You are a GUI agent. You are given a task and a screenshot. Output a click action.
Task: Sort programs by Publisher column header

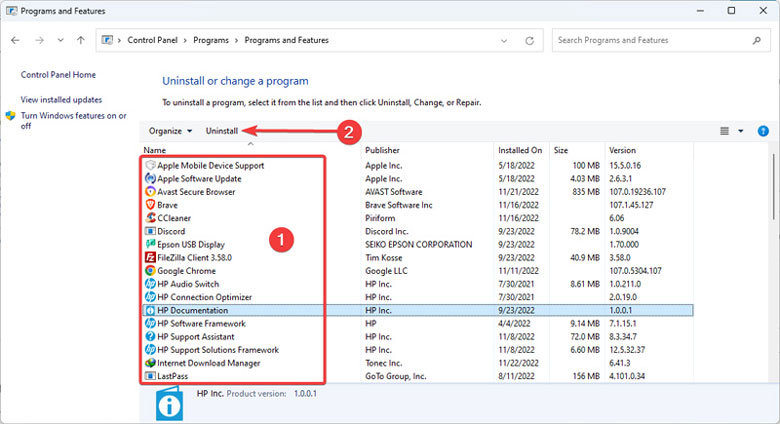point(384,150)
